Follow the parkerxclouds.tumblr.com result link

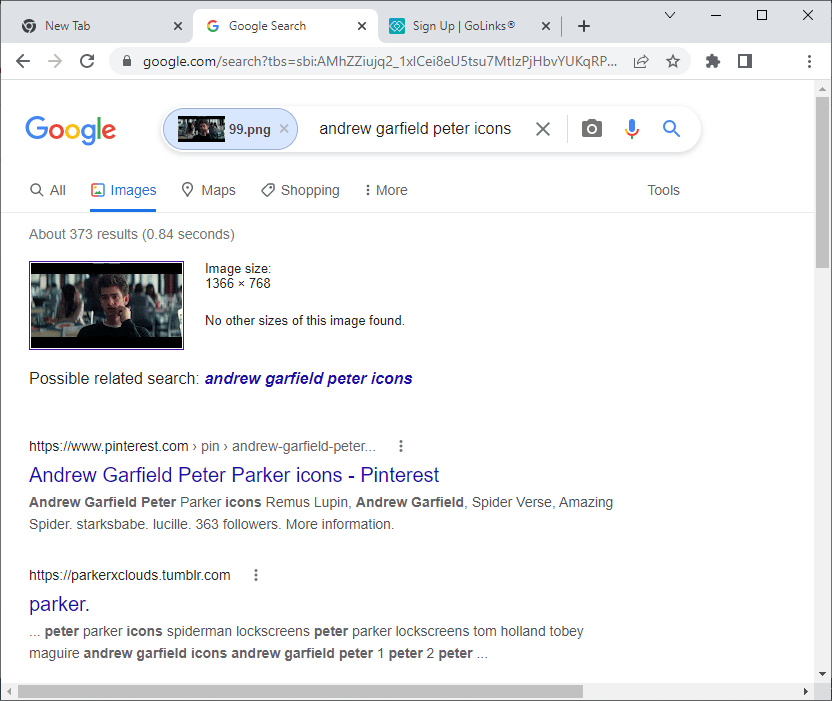(x=129, y=575)
